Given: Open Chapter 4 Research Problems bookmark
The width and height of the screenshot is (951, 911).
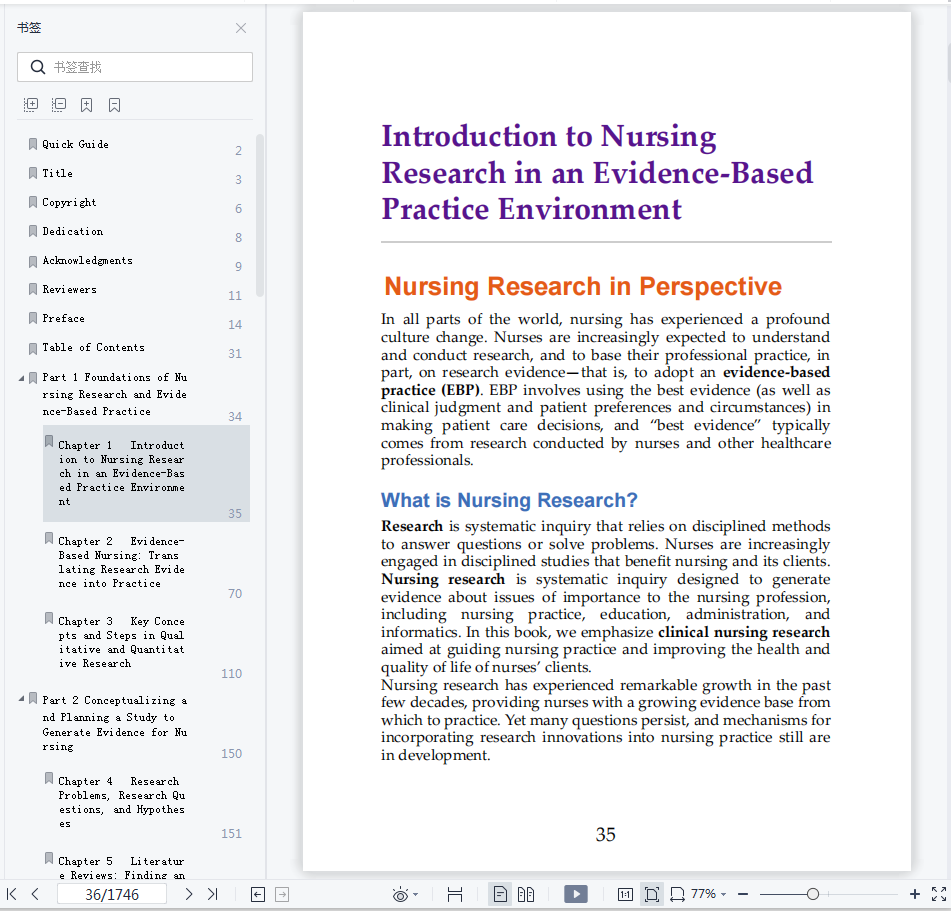Looking at the screenshot, I should point(121,802).
